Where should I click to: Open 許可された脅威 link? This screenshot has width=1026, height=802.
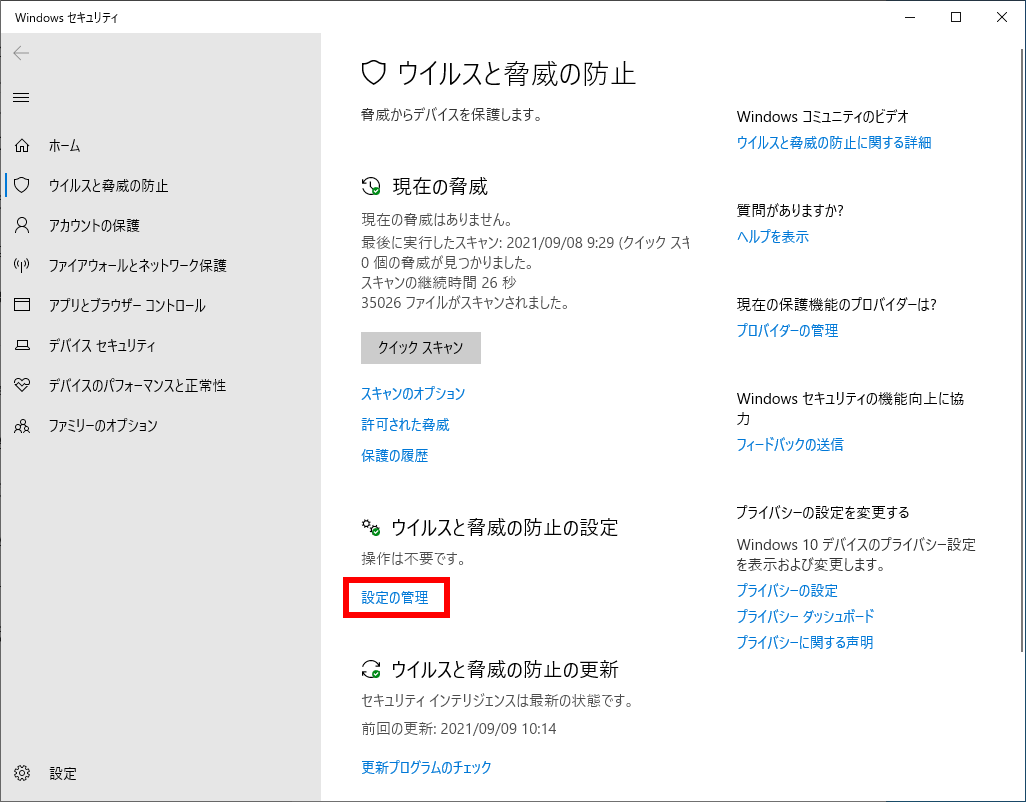pyautogui.click(x=405, y=425)
